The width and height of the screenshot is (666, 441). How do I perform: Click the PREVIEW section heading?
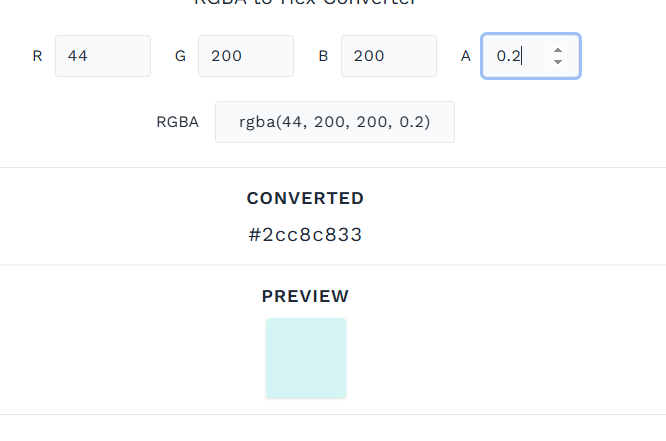pos(305,296)
